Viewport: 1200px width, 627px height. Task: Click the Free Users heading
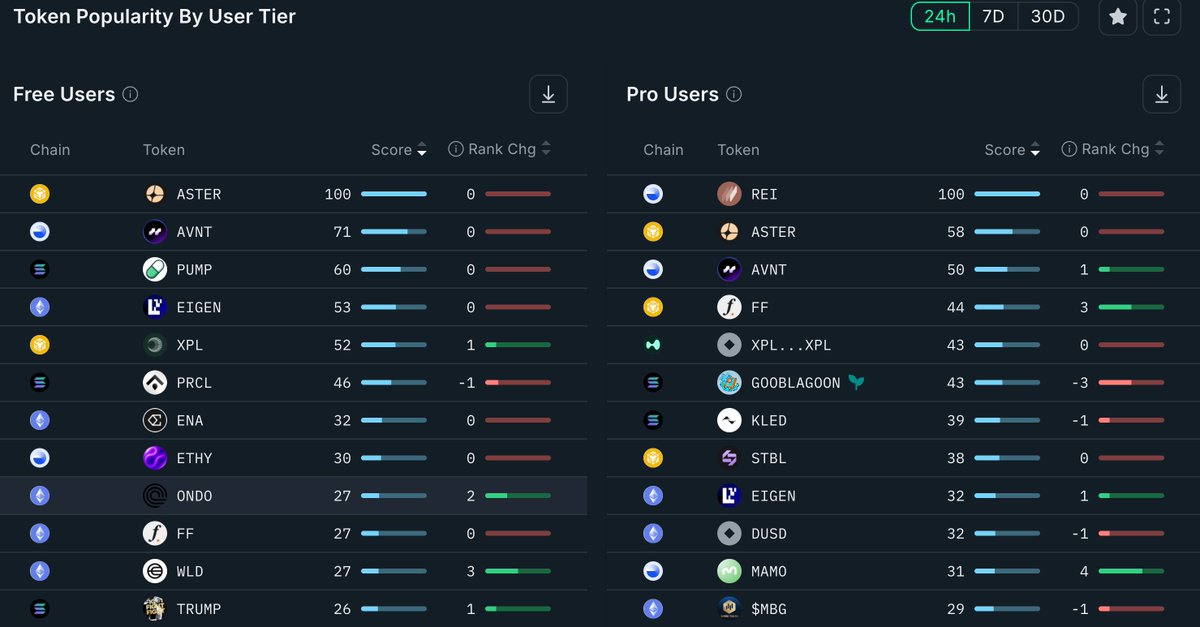[64, 94]
